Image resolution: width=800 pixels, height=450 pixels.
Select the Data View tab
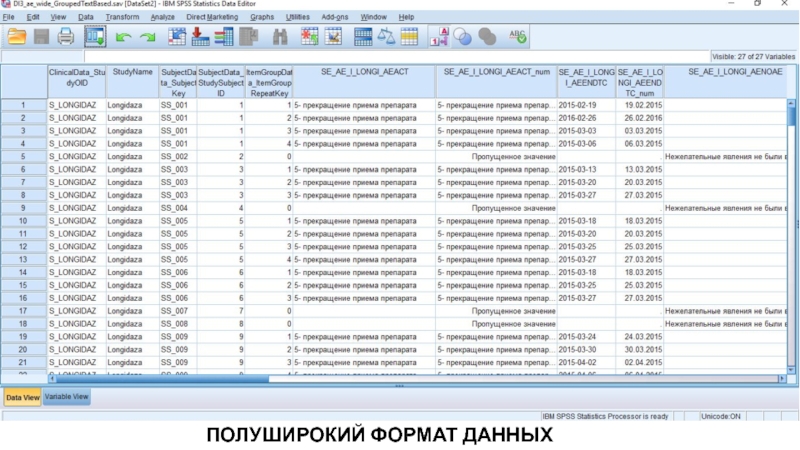(x=22, y=397)
